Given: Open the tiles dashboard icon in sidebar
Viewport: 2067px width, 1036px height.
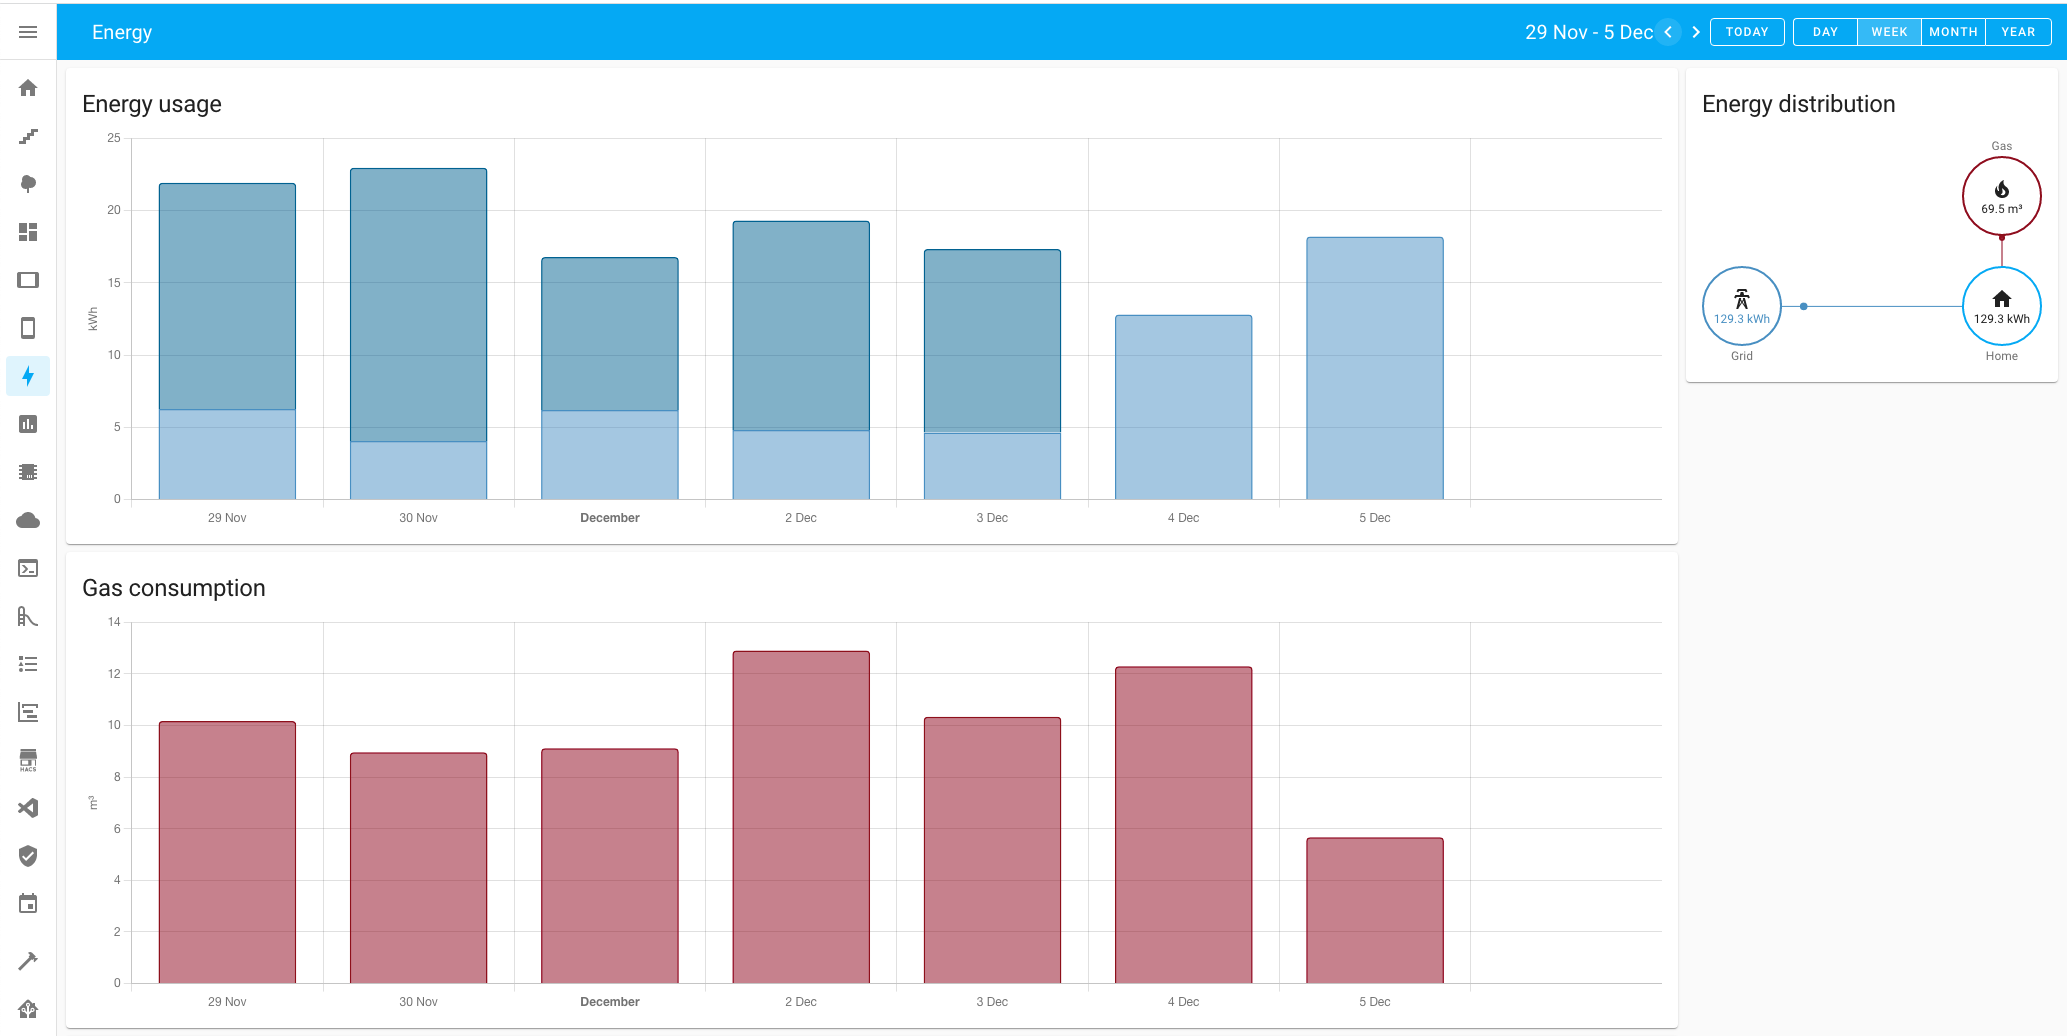Looking at the screenshot, I should tap(28, 232).
